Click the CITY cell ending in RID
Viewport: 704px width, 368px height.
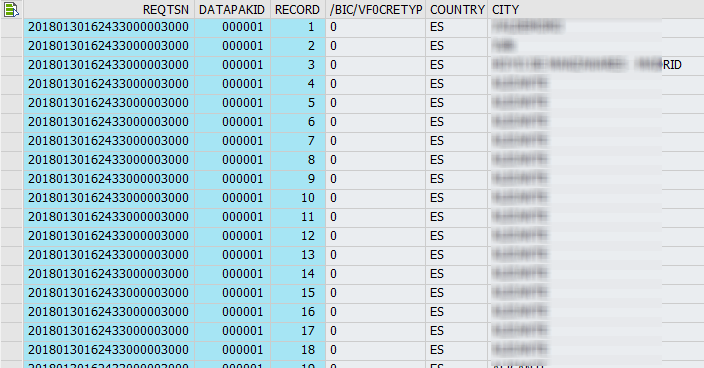596,65
